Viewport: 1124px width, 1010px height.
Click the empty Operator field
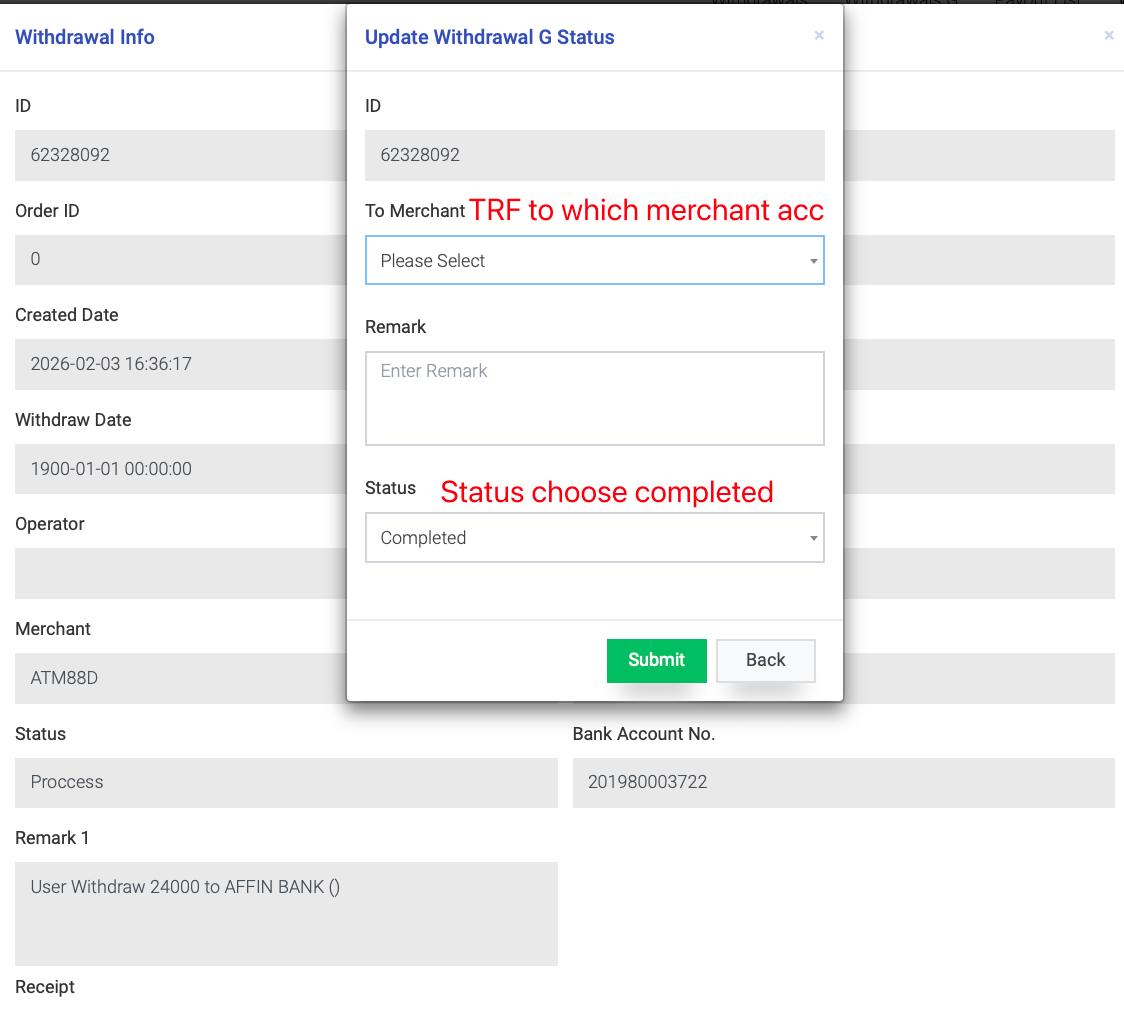click(180, 573)
